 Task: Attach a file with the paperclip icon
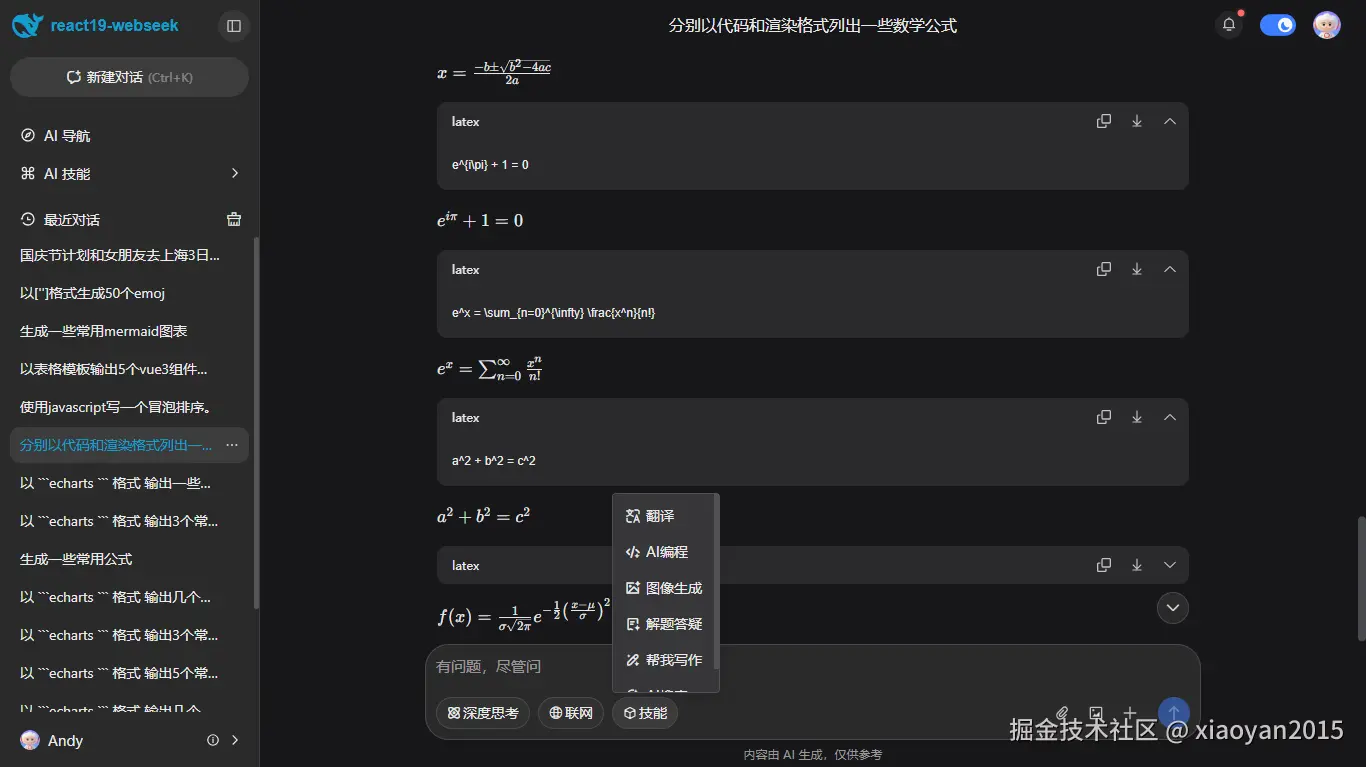[1063, 713]
